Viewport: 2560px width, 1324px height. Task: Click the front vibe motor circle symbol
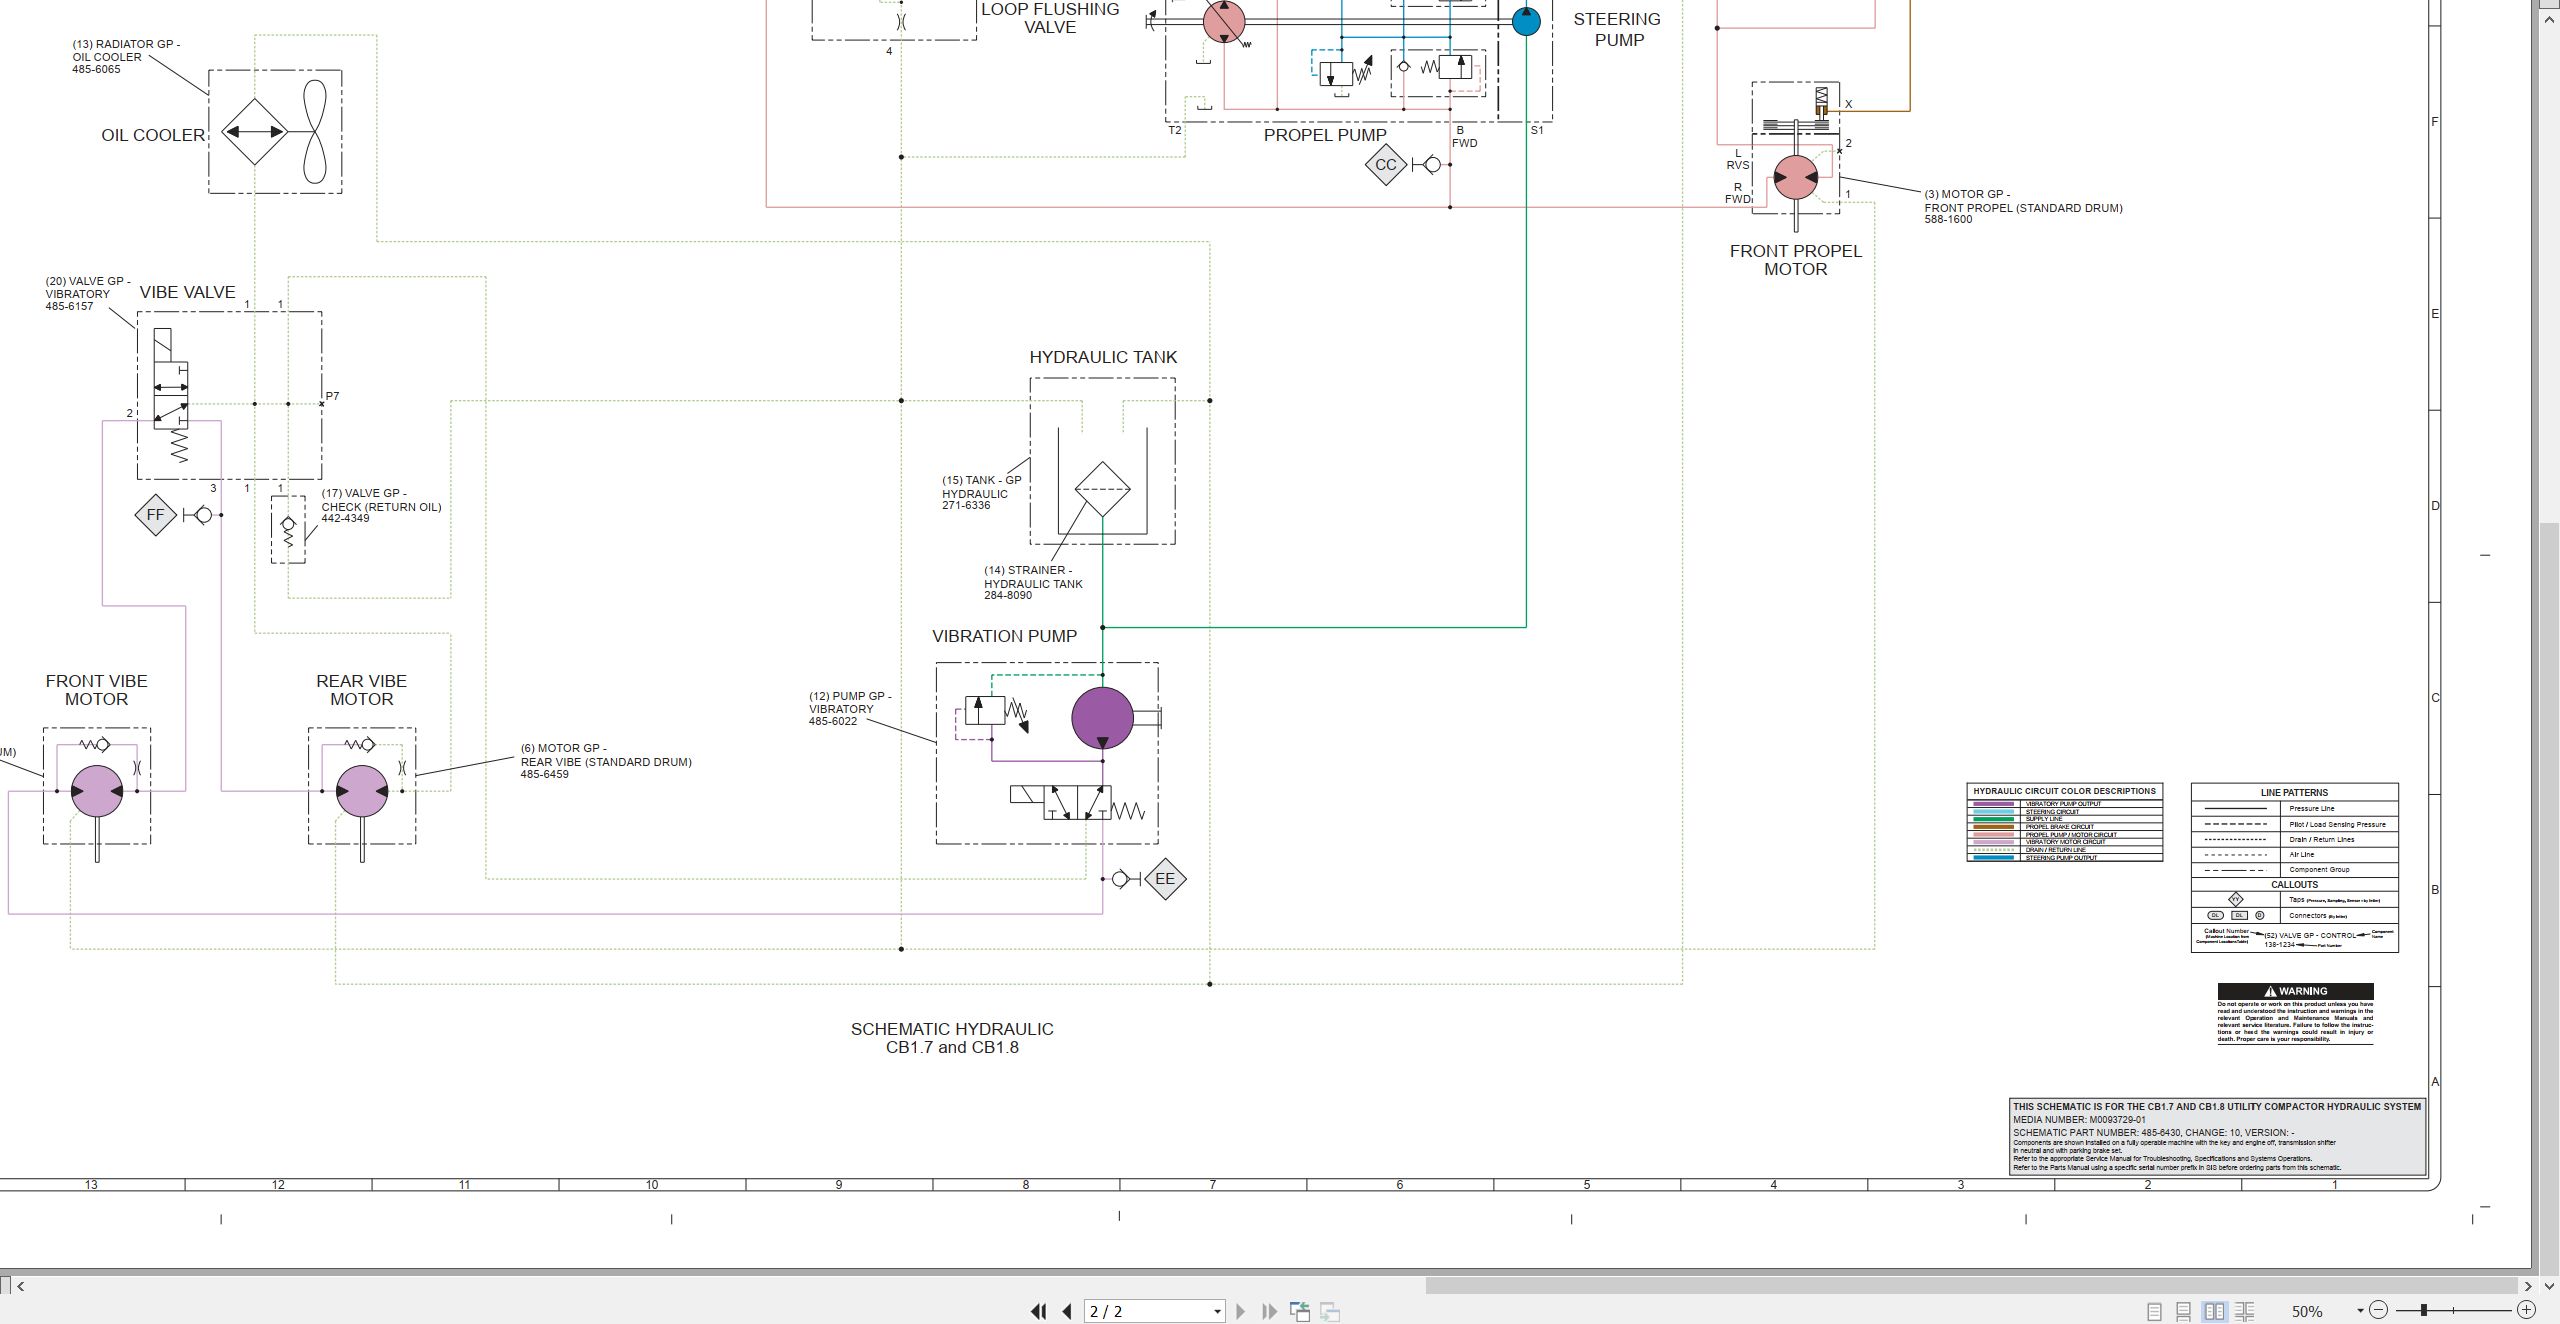pyautogui.click(x=97, y=791)
